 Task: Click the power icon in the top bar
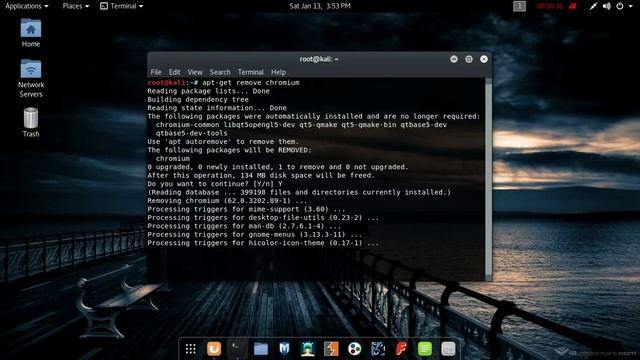tap(620, 6)
